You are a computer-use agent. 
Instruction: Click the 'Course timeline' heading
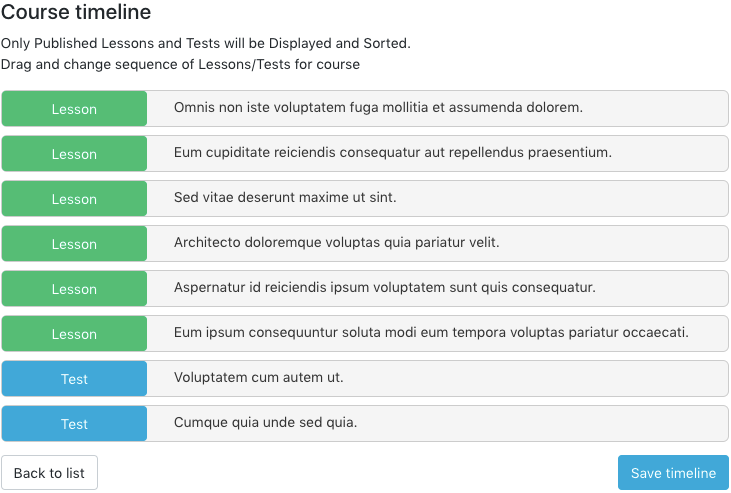76,13
